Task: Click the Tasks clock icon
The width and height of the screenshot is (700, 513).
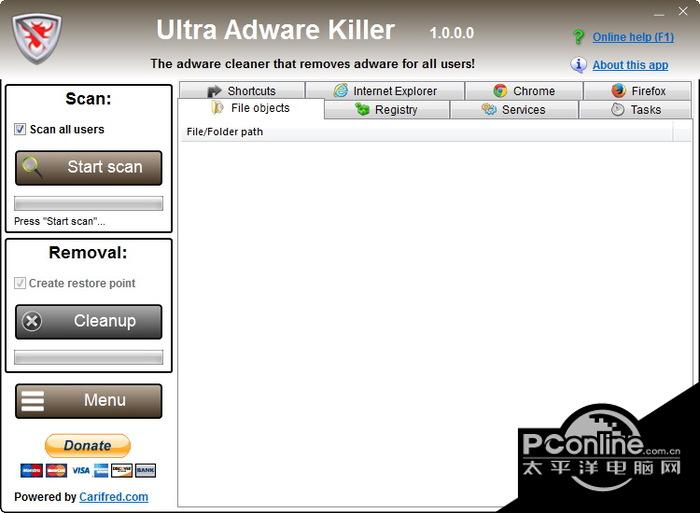Action: coord(617,109)
